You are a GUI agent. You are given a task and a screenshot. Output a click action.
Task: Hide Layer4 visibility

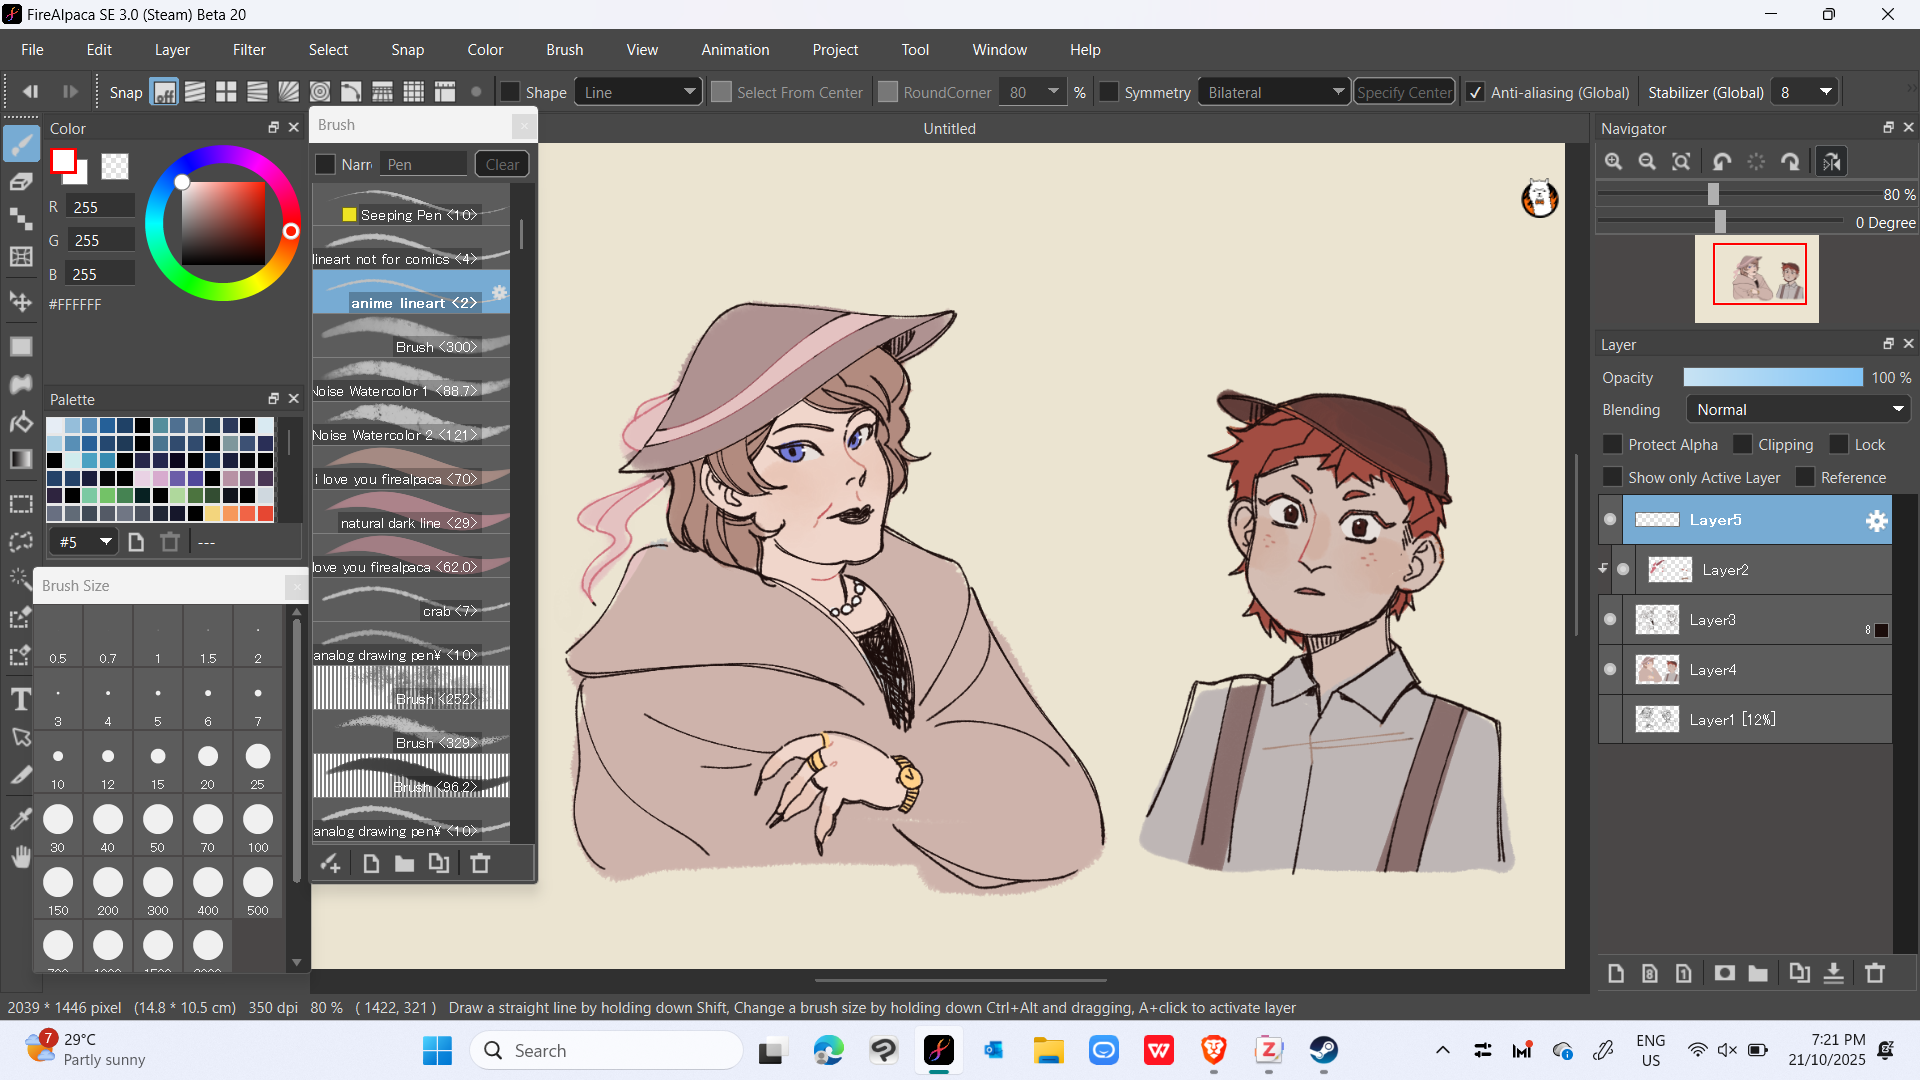(1610, 669)
